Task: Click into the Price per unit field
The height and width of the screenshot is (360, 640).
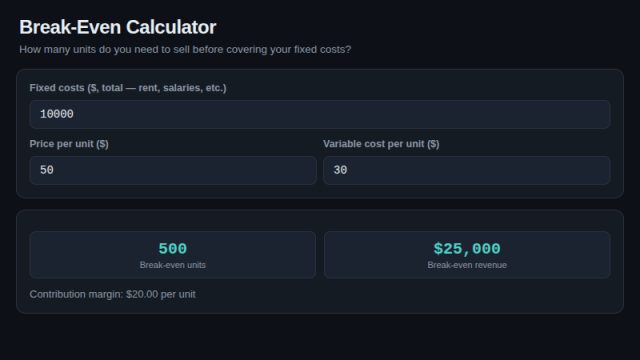Action: (173, 170)
